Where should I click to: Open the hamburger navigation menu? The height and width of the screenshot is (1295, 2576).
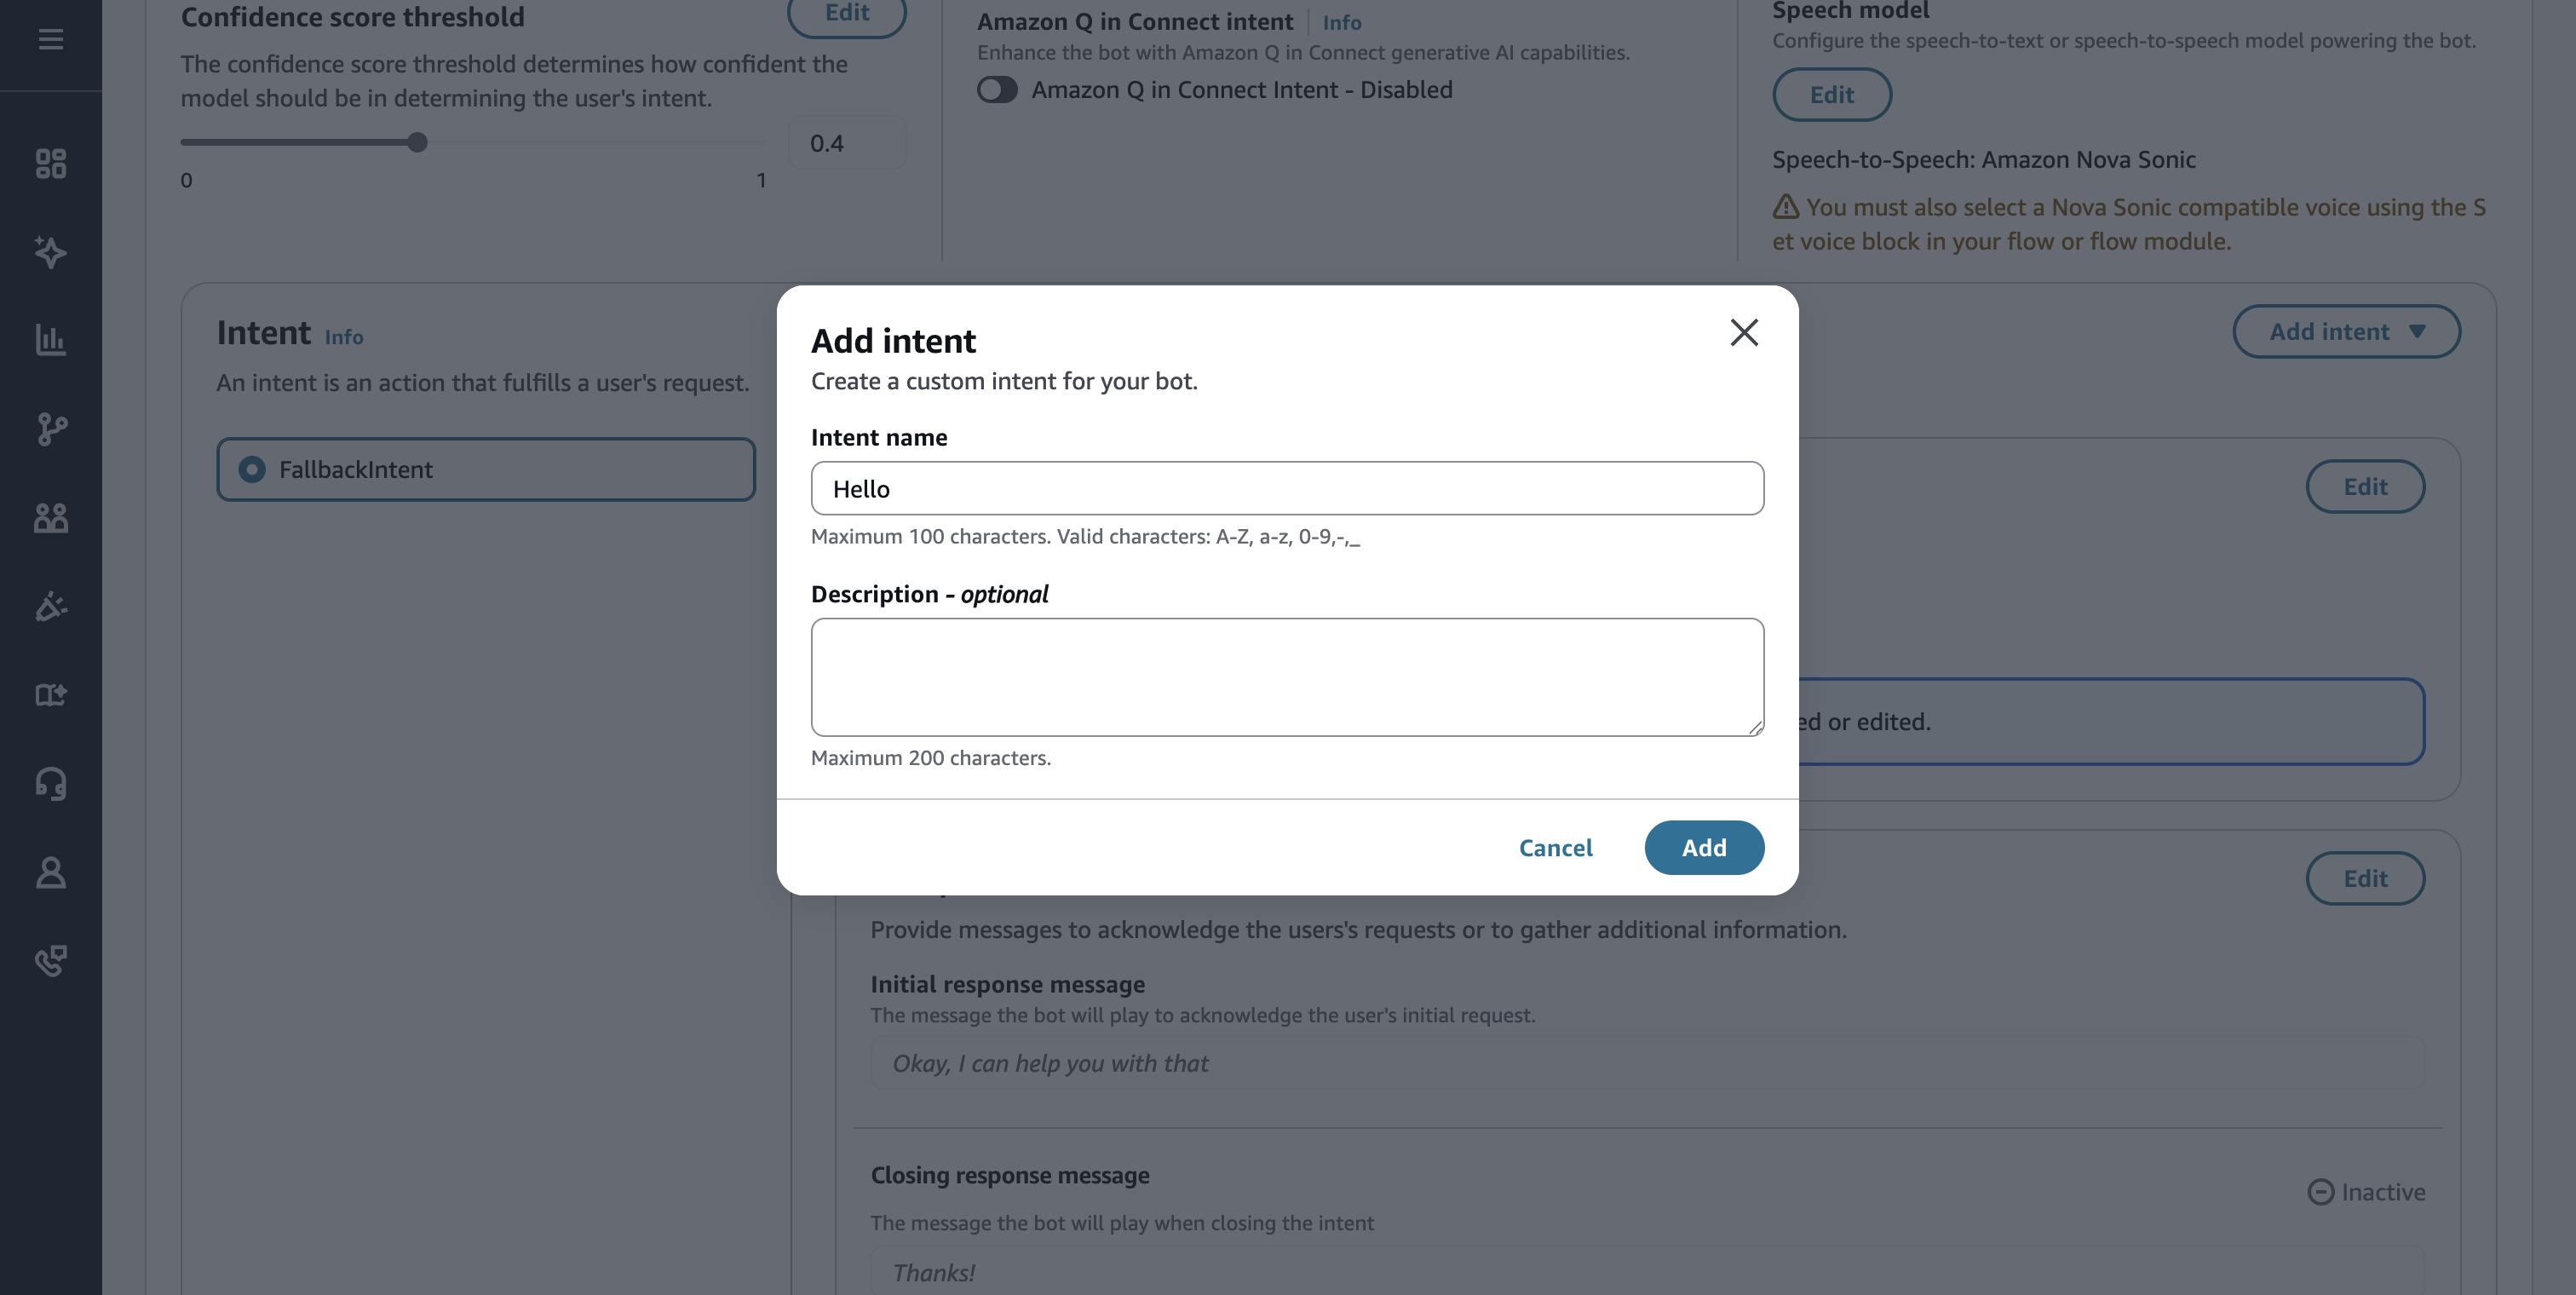tap(51, 39)
